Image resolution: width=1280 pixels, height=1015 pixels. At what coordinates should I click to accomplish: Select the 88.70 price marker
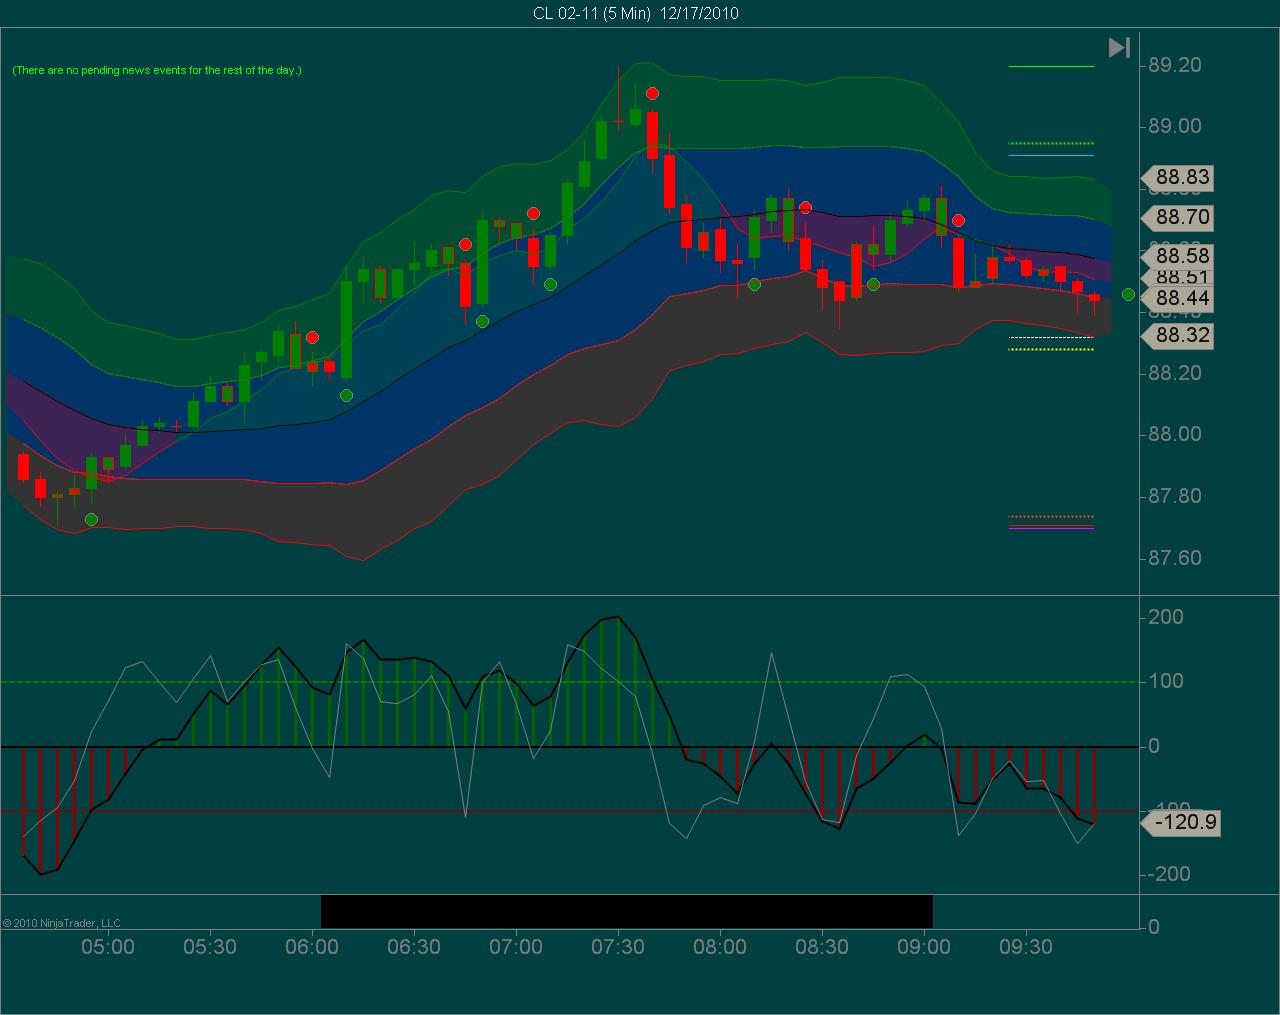[x=1178, y=217]
